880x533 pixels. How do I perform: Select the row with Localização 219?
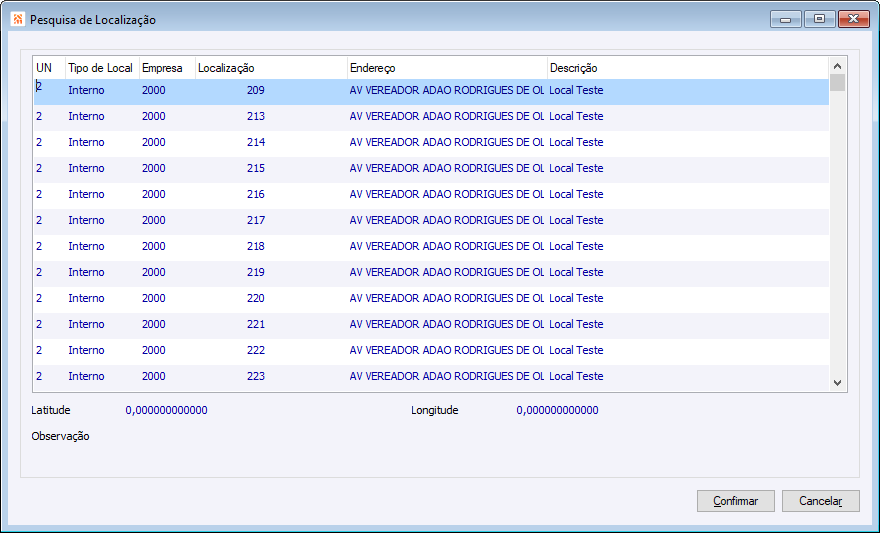[x=431, y=273]
